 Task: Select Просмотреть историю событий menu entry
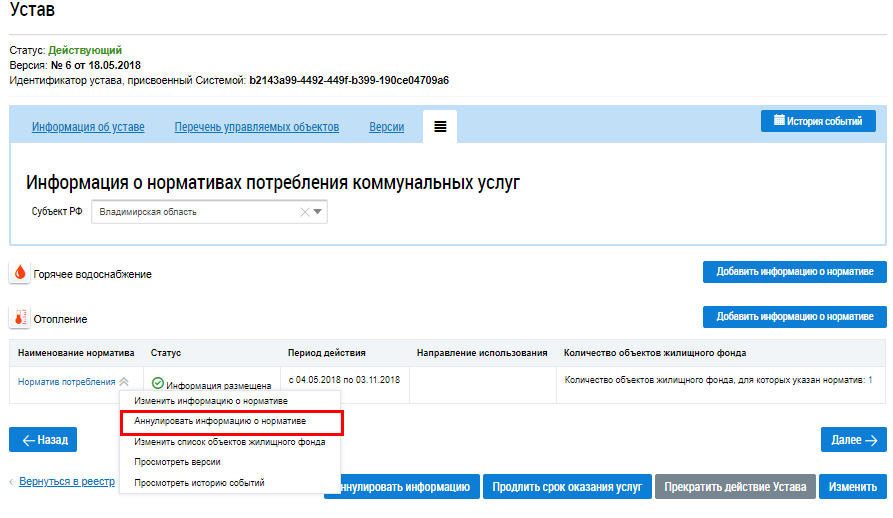point(199,483)
